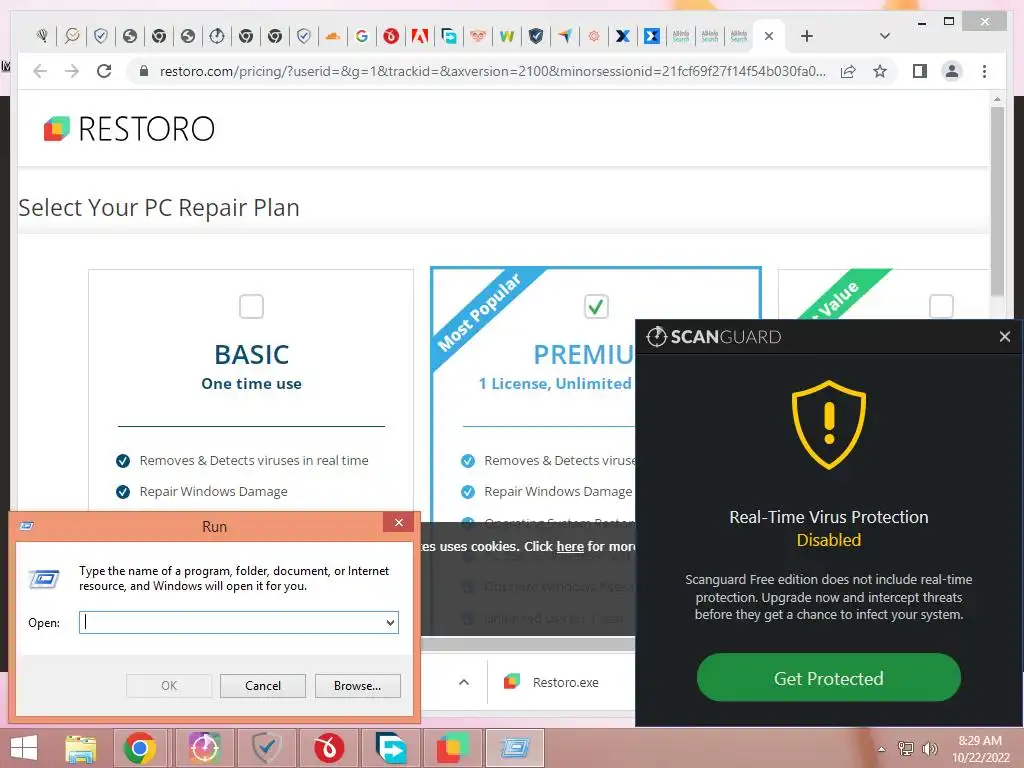
Task: Open Chrome's three-dot menu
Action: pyautogui.click(x=984, y=71)
